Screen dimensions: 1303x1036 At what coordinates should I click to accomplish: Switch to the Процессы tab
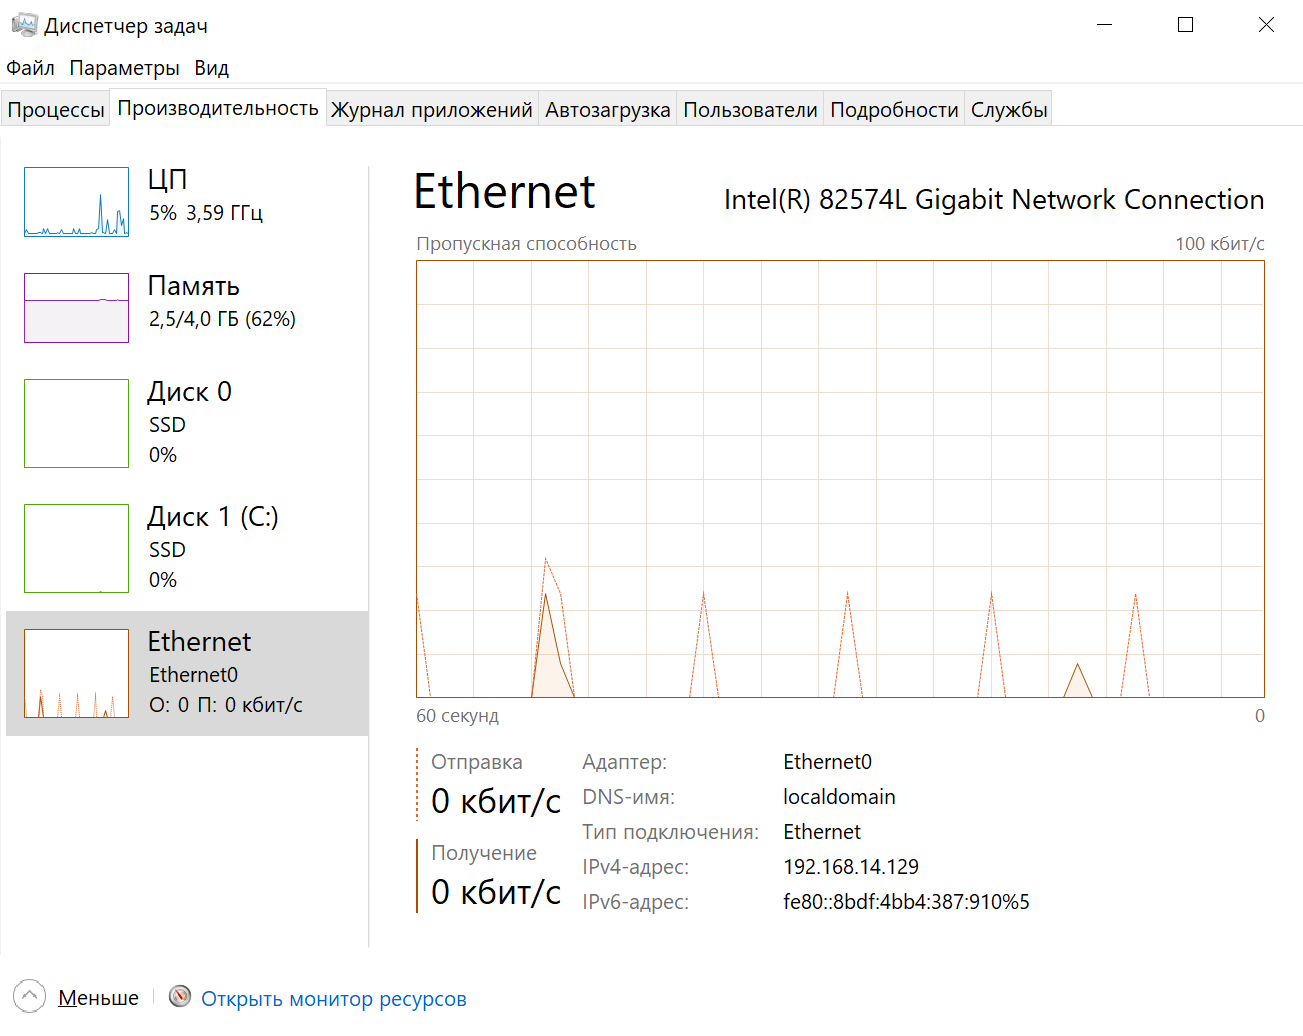tap(56, 110)
